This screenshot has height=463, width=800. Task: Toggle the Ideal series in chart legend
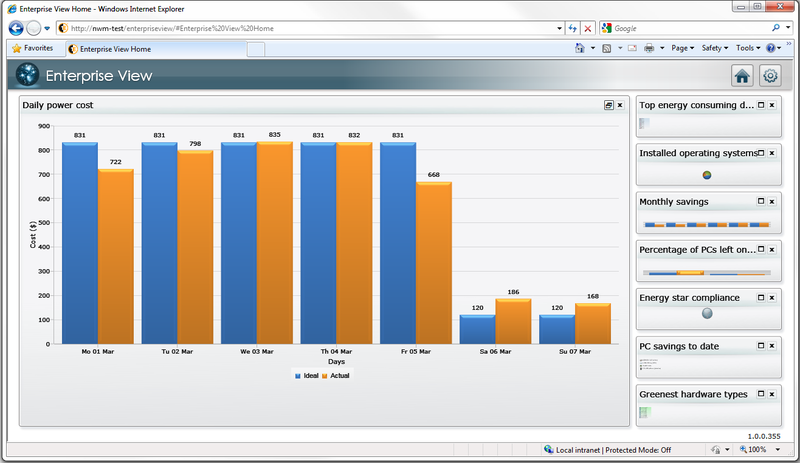(x=306, y=376)
